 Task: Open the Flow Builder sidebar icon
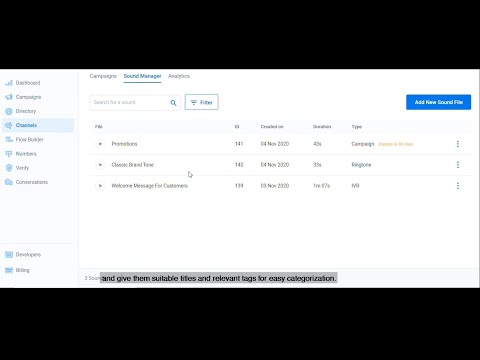[9, 140]
